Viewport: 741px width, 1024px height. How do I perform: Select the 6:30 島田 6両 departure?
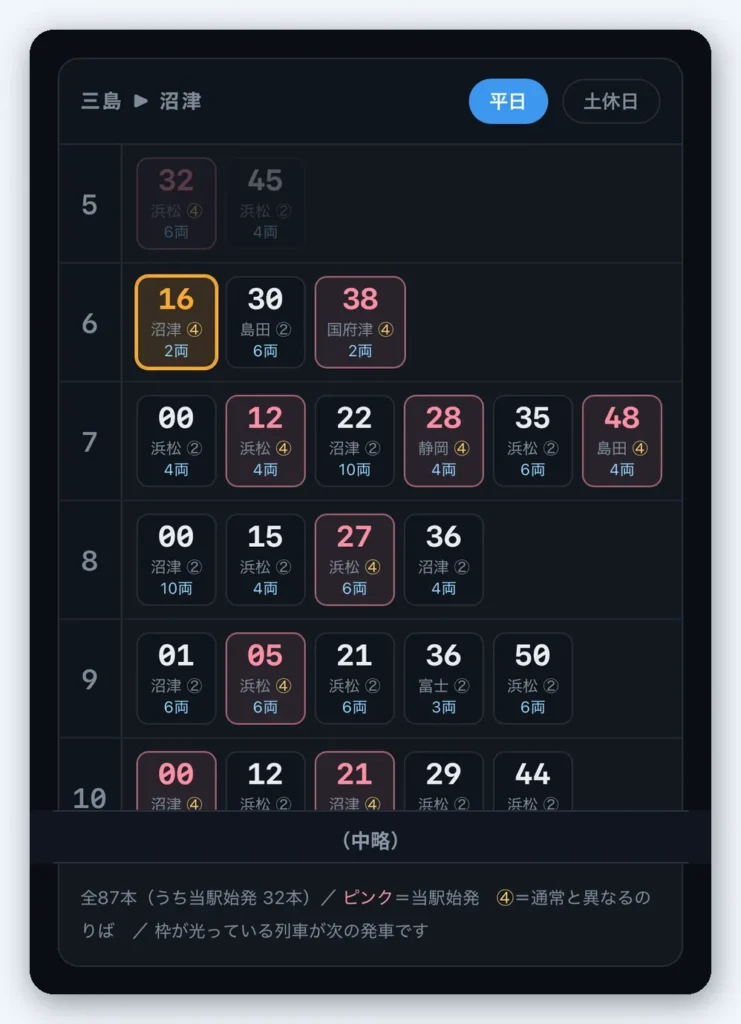point(265,323)
